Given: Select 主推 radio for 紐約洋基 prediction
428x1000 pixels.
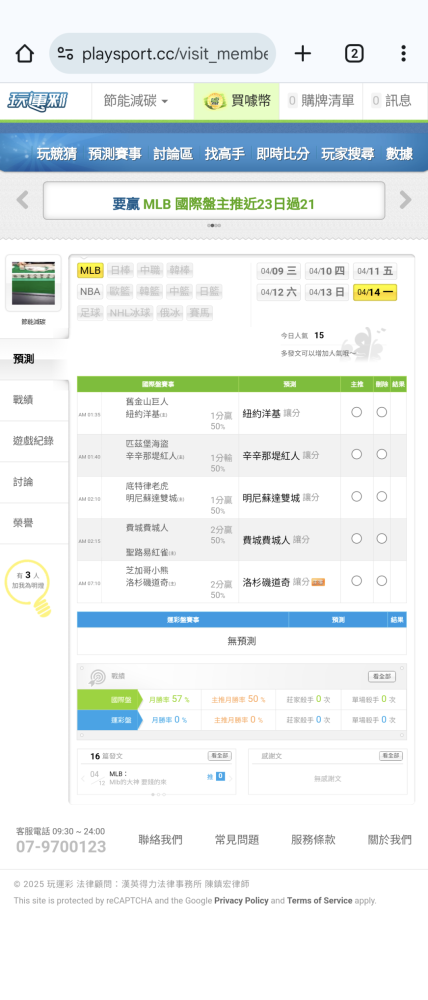Looking at the screenshot, I should click(x=357, y=412).
